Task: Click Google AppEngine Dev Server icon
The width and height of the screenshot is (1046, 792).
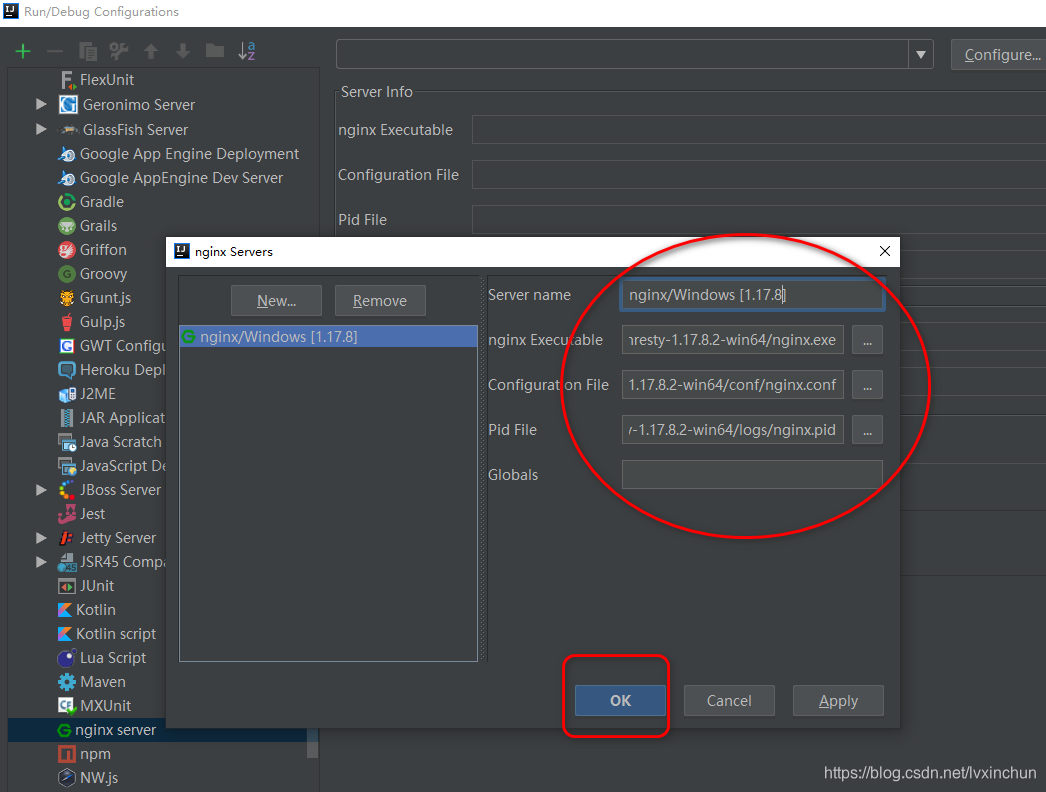Action: [67, 178]
